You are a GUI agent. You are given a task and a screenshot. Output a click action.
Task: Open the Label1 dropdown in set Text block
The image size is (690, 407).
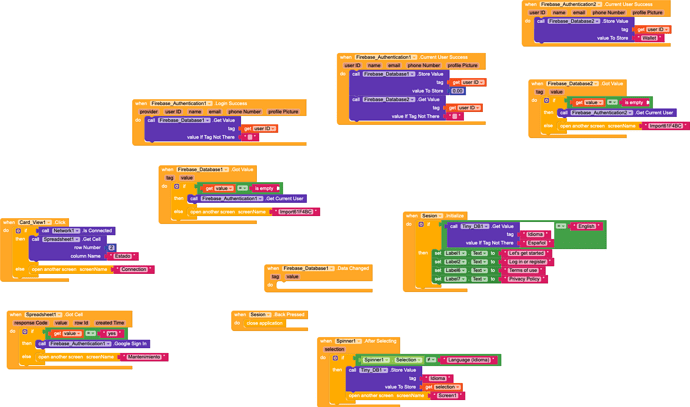click(x=454, y=253)
